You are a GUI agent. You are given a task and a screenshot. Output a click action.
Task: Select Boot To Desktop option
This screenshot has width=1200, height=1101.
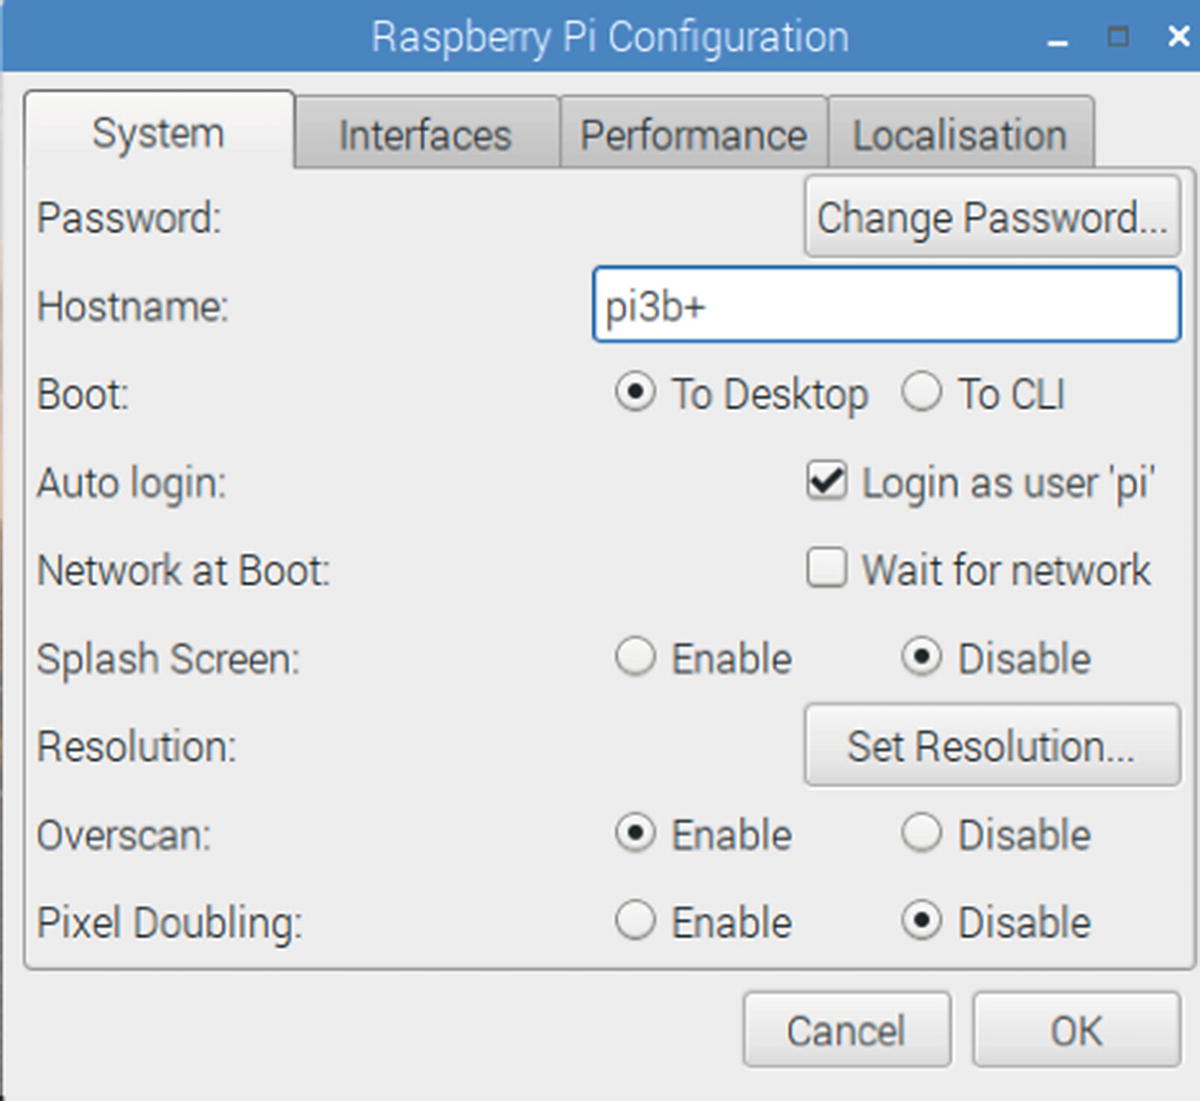pyautogui.click(x=635, y=393)
